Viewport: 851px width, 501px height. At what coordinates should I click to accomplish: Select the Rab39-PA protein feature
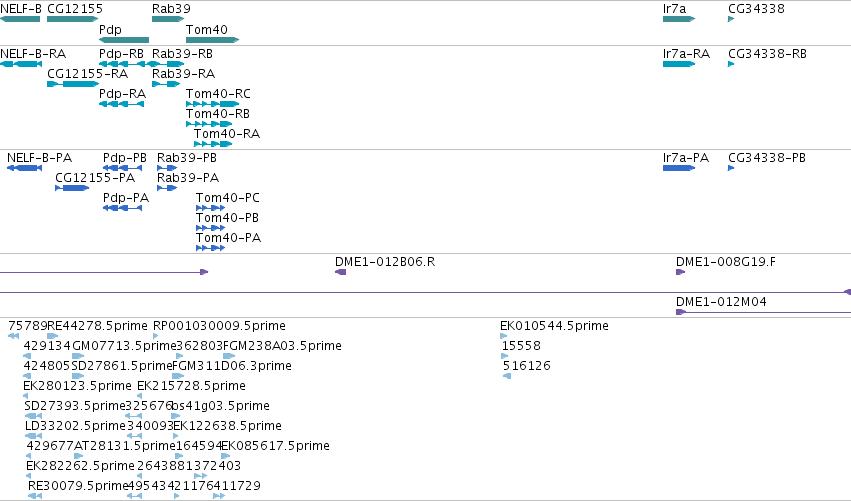coord(167,188)
